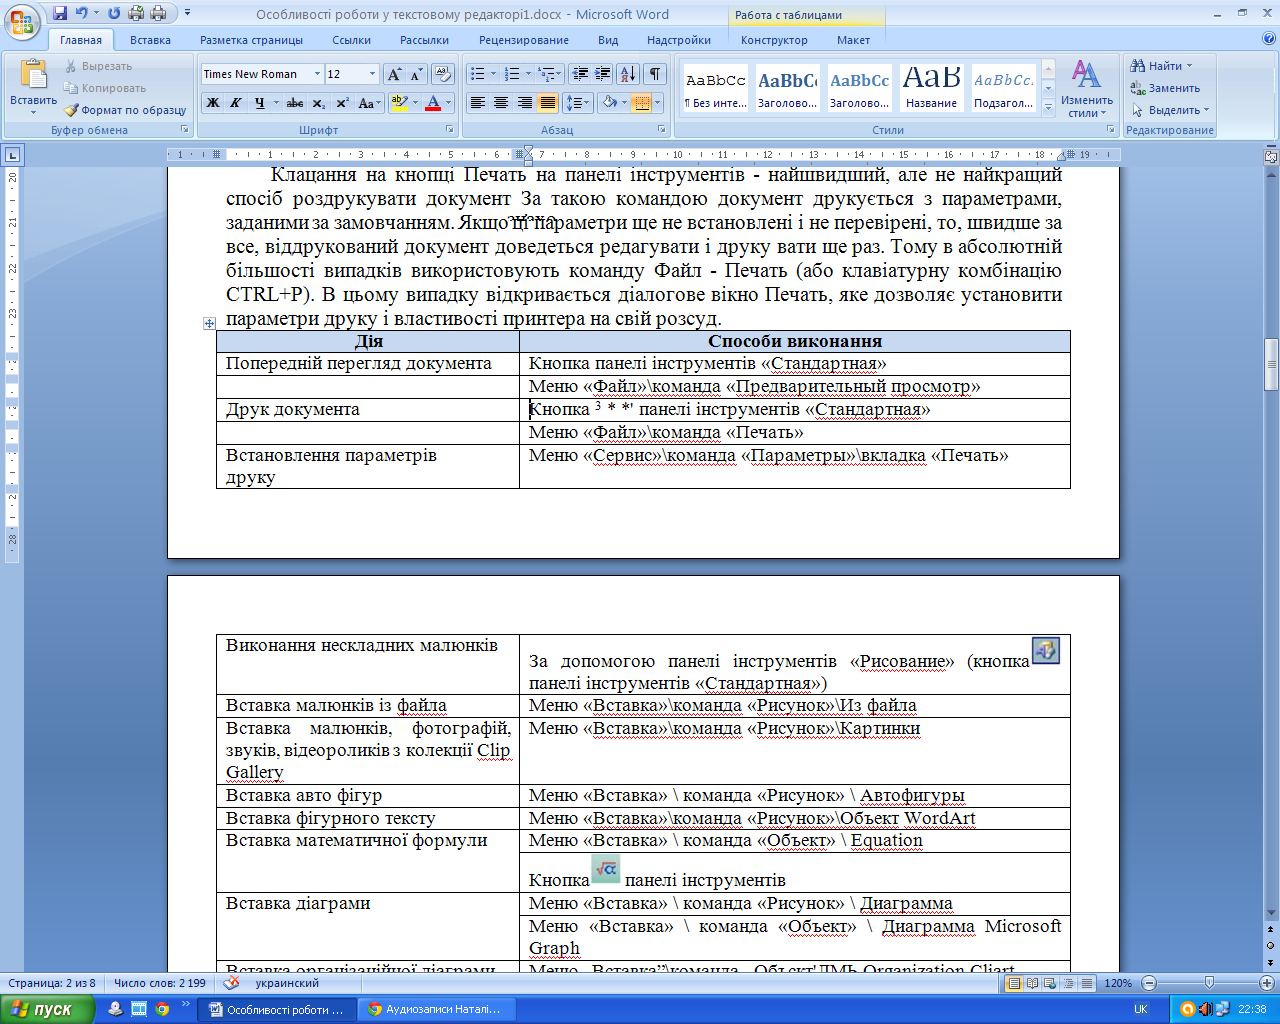Switch to the Рецензирование tab
Viewport: 1280px width, 1024px height.
click(x=523, y=40)
